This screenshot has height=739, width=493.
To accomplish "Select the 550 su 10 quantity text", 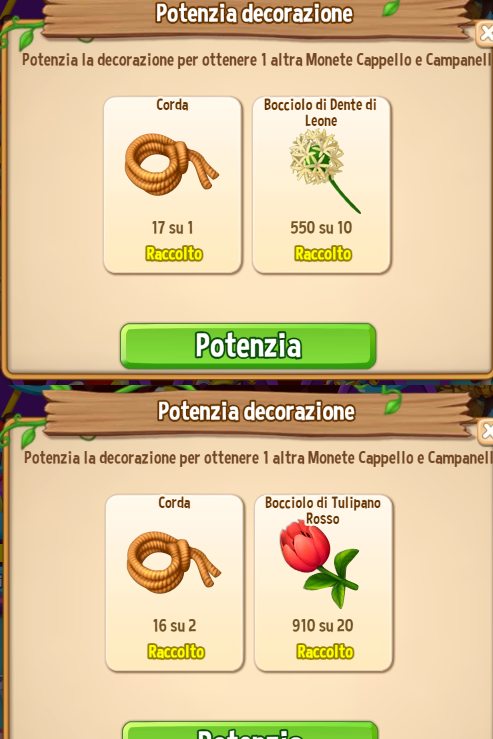I will tap(321, 228).
